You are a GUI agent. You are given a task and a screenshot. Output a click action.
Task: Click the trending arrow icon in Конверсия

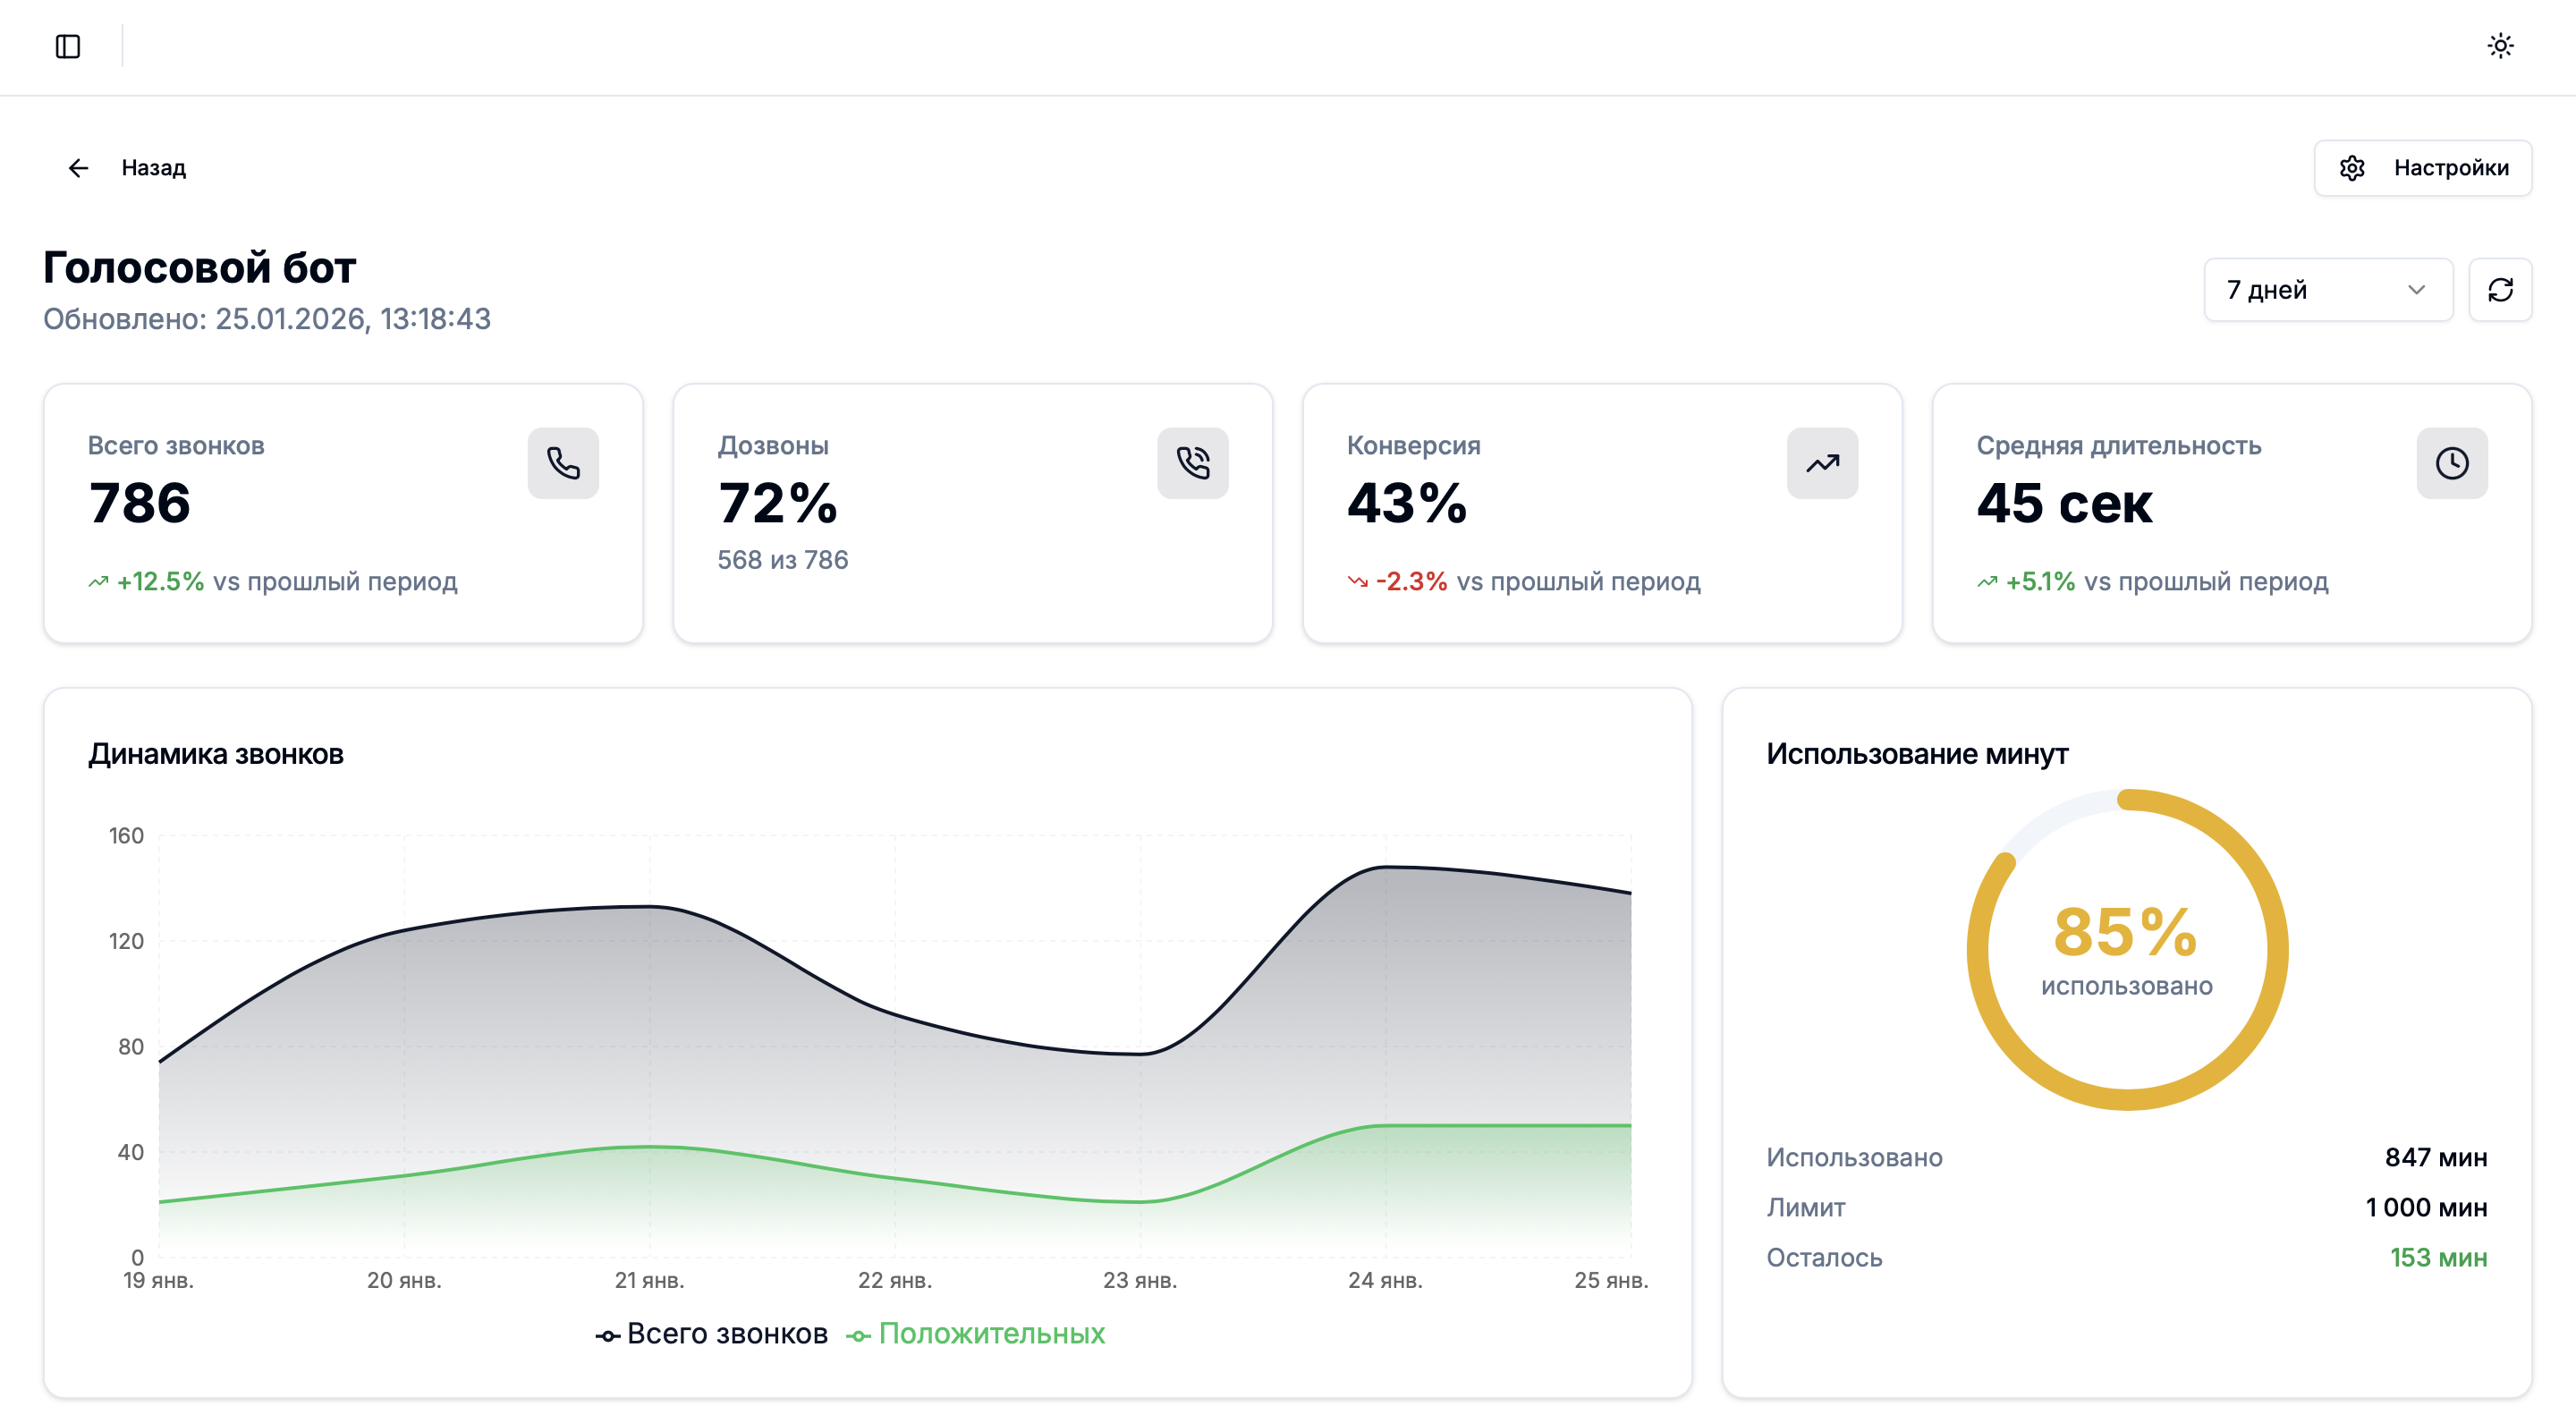click(x=1822, y=463)
